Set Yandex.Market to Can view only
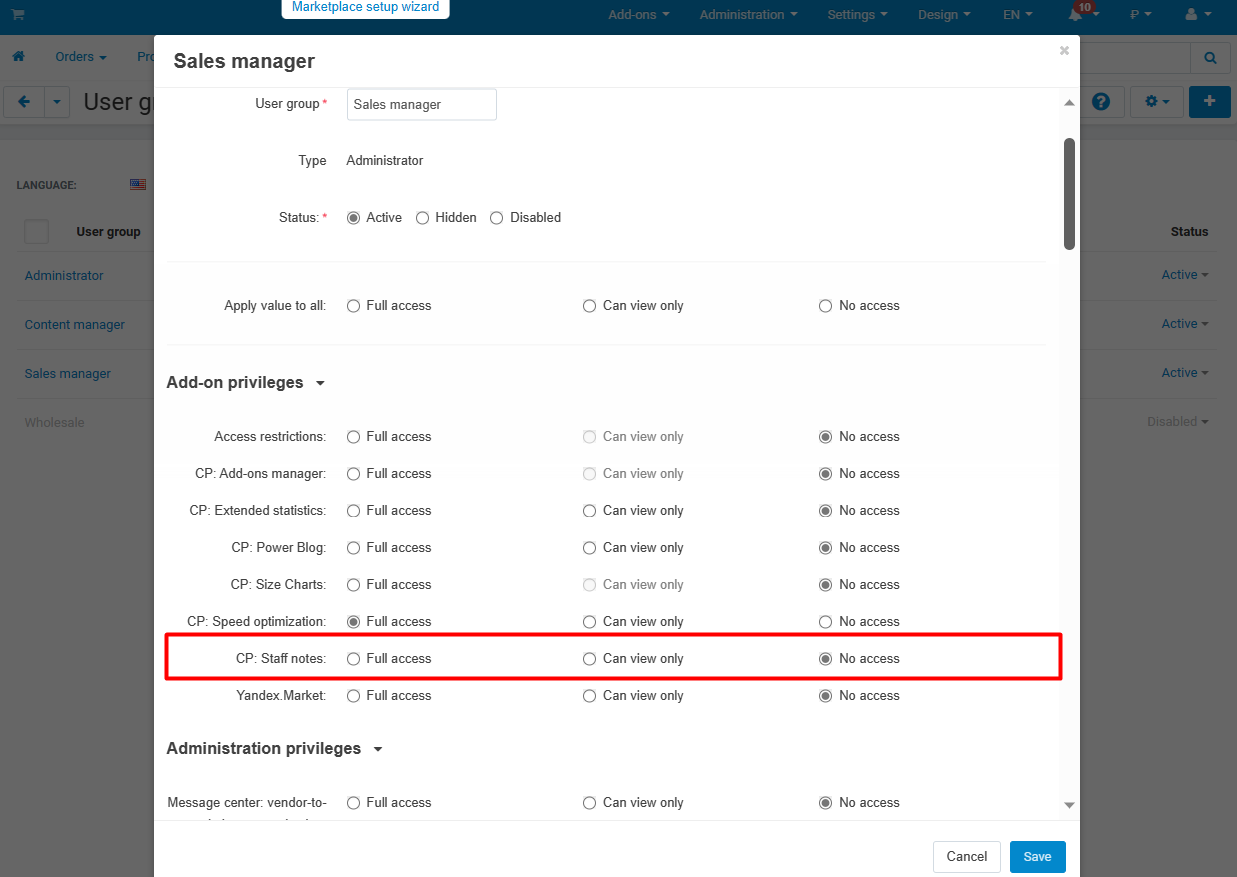This screenshot has height=877, width=1237. (x=589, y=696)
